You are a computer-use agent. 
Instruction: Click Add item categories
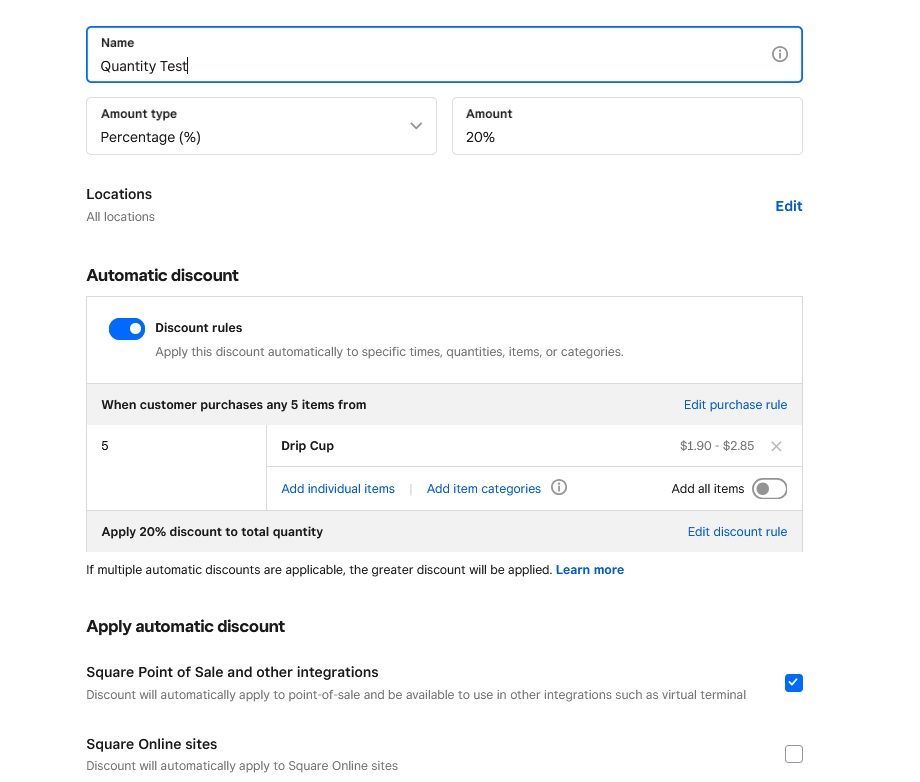pyautogui.click(x=483, y=489)
